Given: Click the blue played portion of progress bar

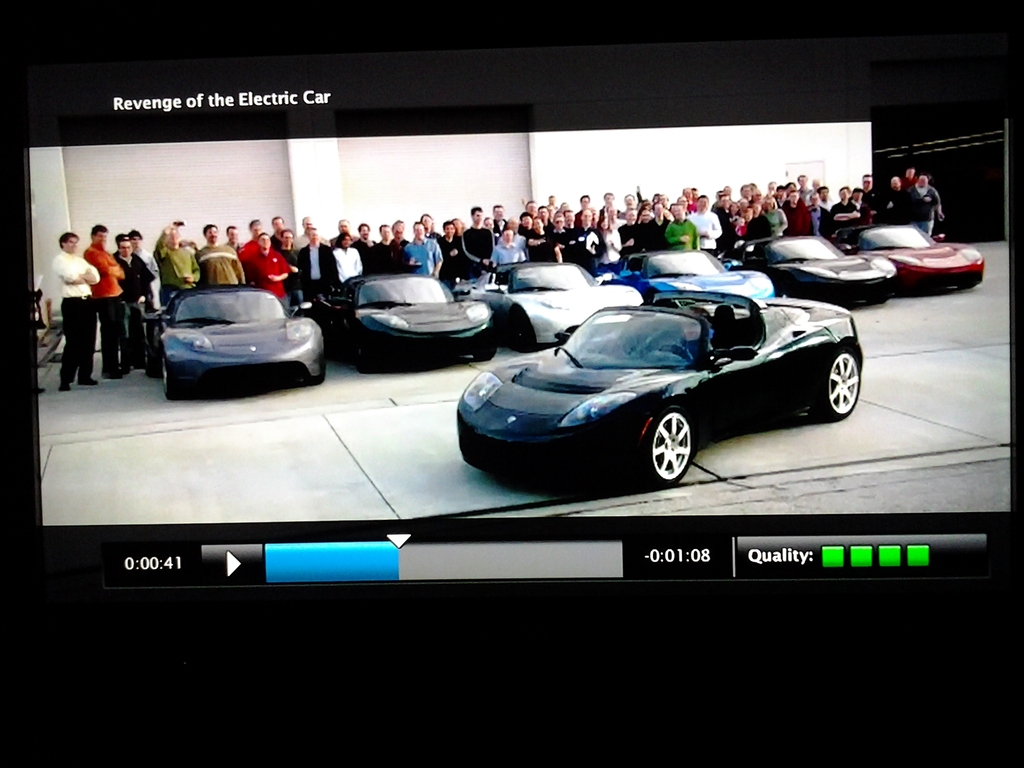Looking at the screenshot, I should coord(332,562).
